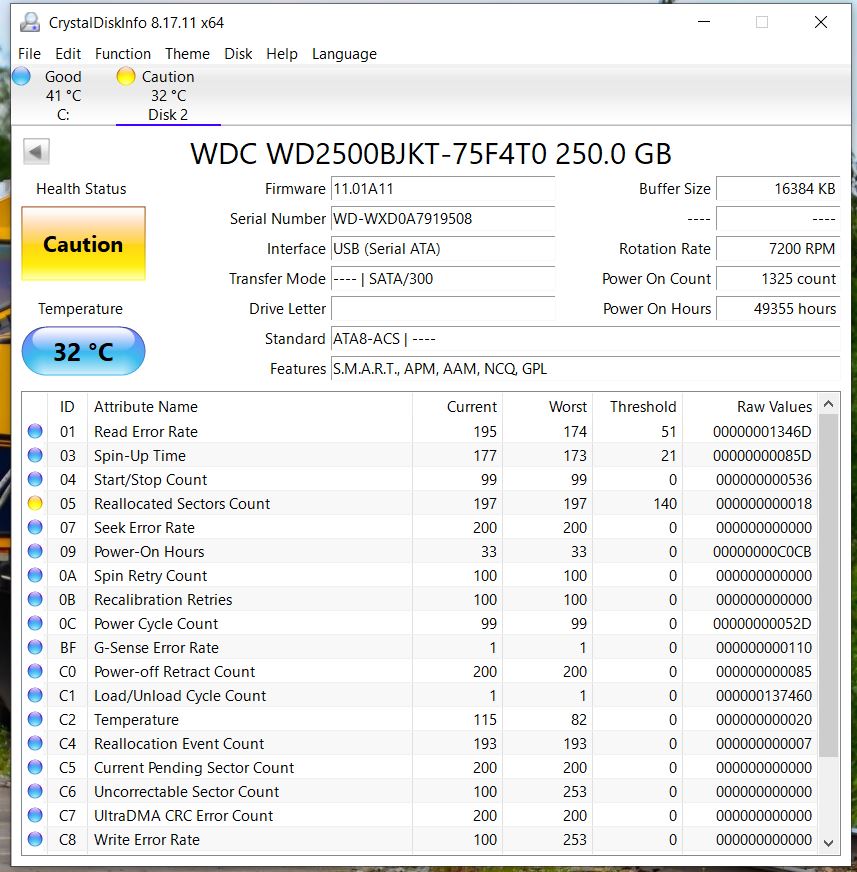This screenshot has height=872, width=857.
Task: Click blue status icon beside Read Error Rate
Action: pyautogui.click(x=35, y=432)
